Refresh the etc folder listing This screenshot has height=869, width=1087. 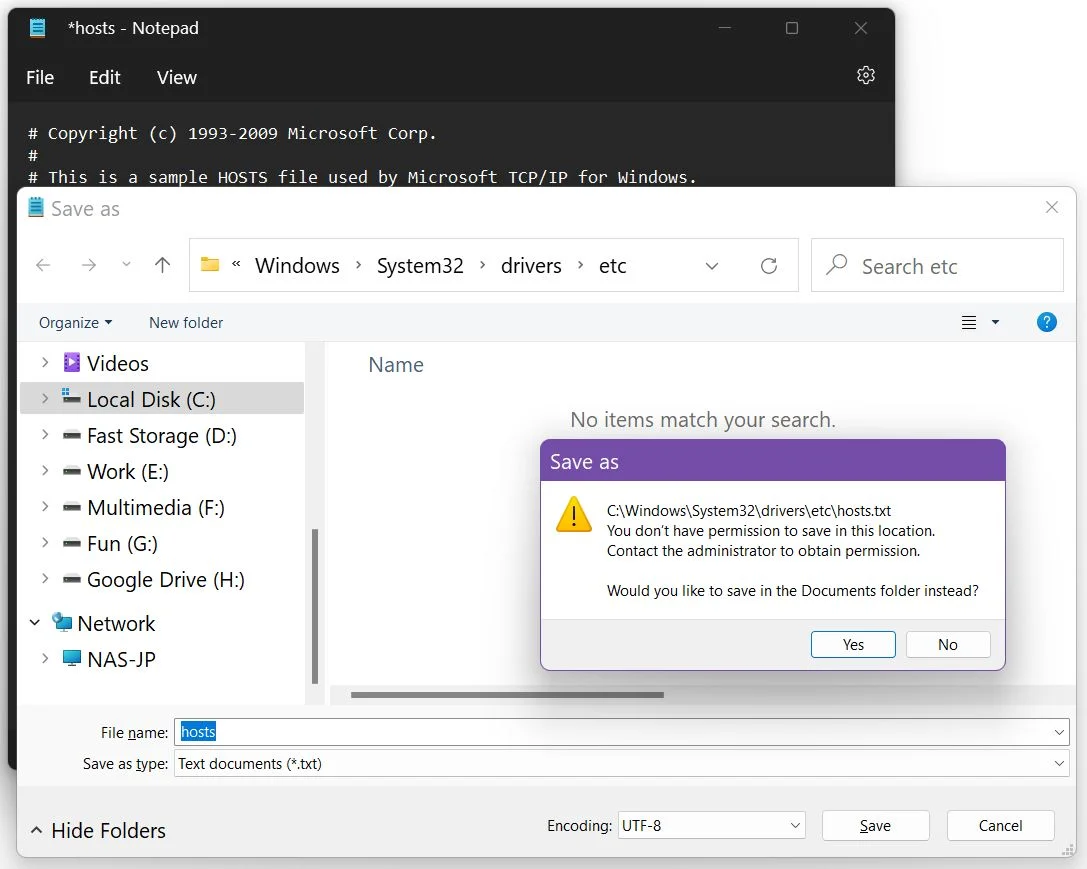pyautogui.click(x=769, y=265)
